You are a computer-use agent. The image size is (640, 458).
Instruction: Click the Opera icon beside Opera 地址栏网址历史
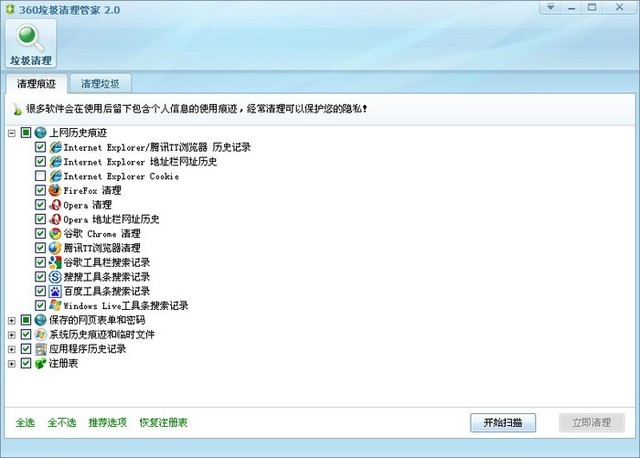55,219
